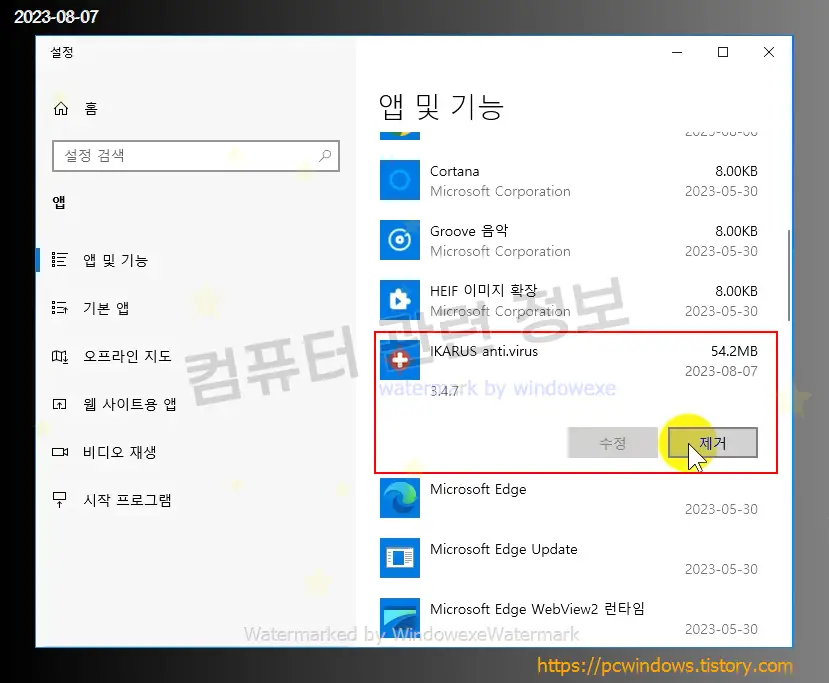The height and width of the screenshot is (683, 829).
Task: Click the 웹 사이트용 앱 icon
Action: click(x=59, y=404)
